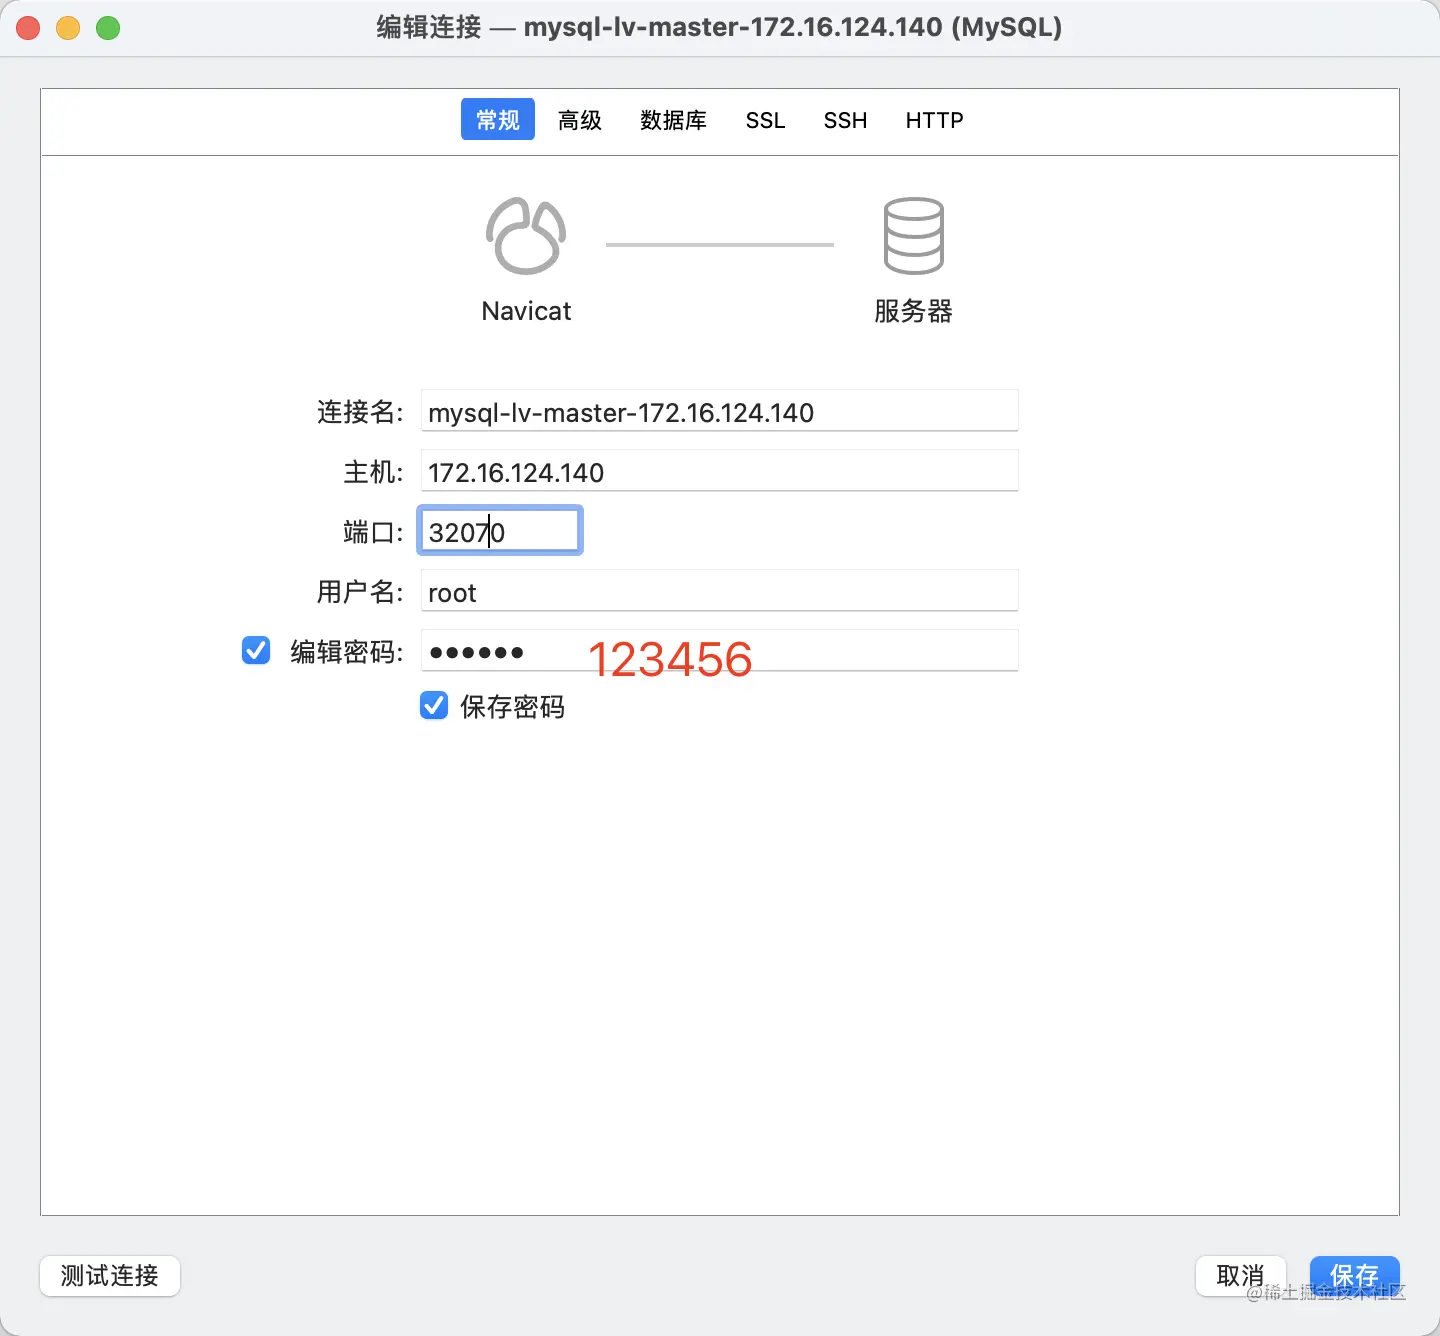This screenshot has width=1440, height=1336.
Task: Click the 用户名: label
Action: tap(360, 592)
